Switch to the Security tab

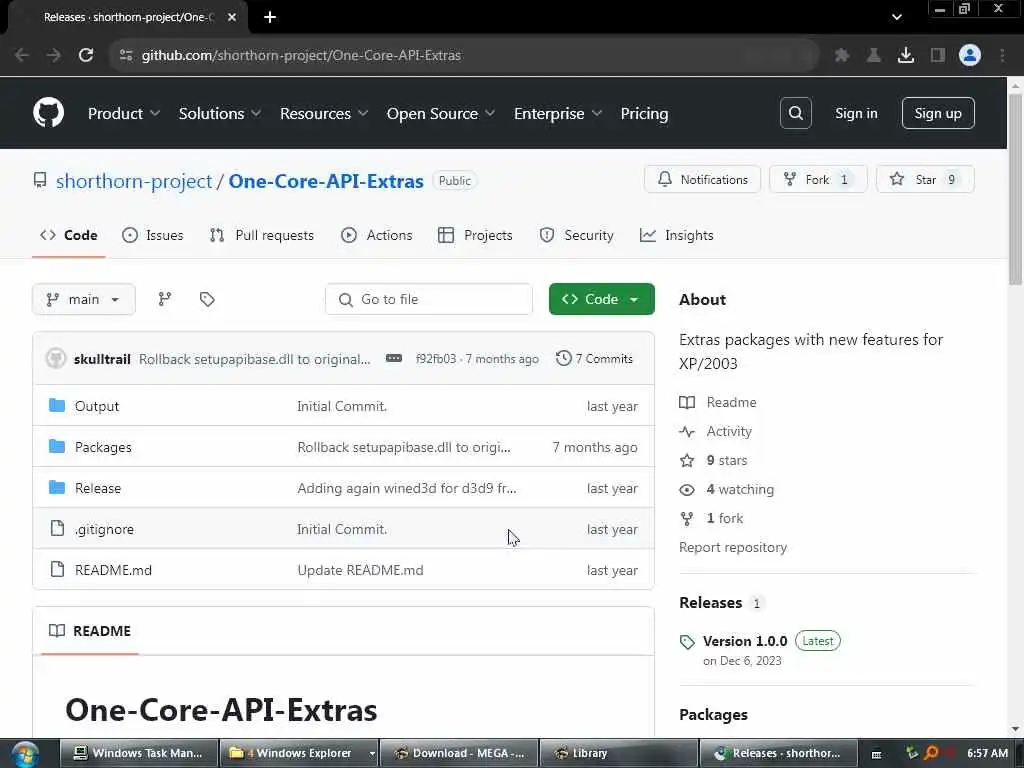click(x=577, y=235)
